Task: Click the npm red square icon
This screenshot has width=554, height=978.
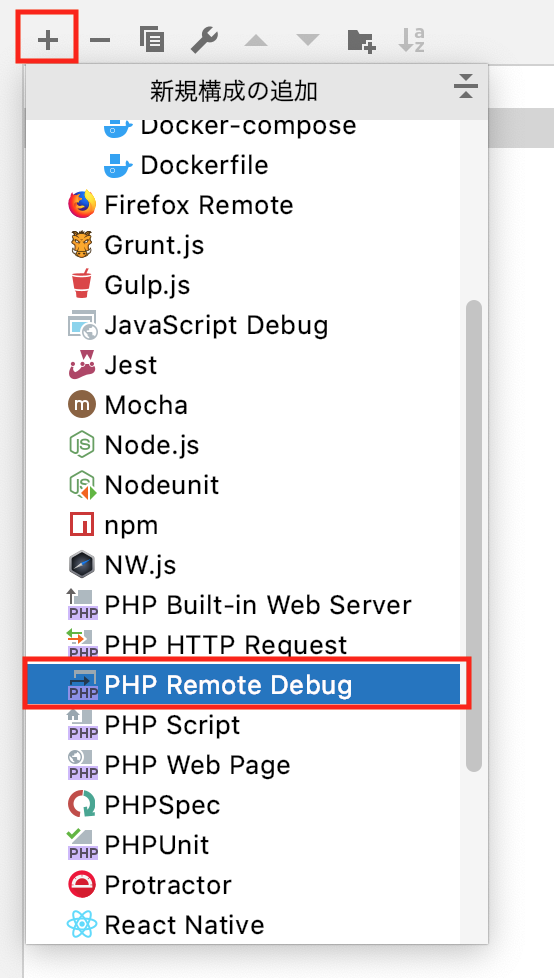Action: coord(82,525)
